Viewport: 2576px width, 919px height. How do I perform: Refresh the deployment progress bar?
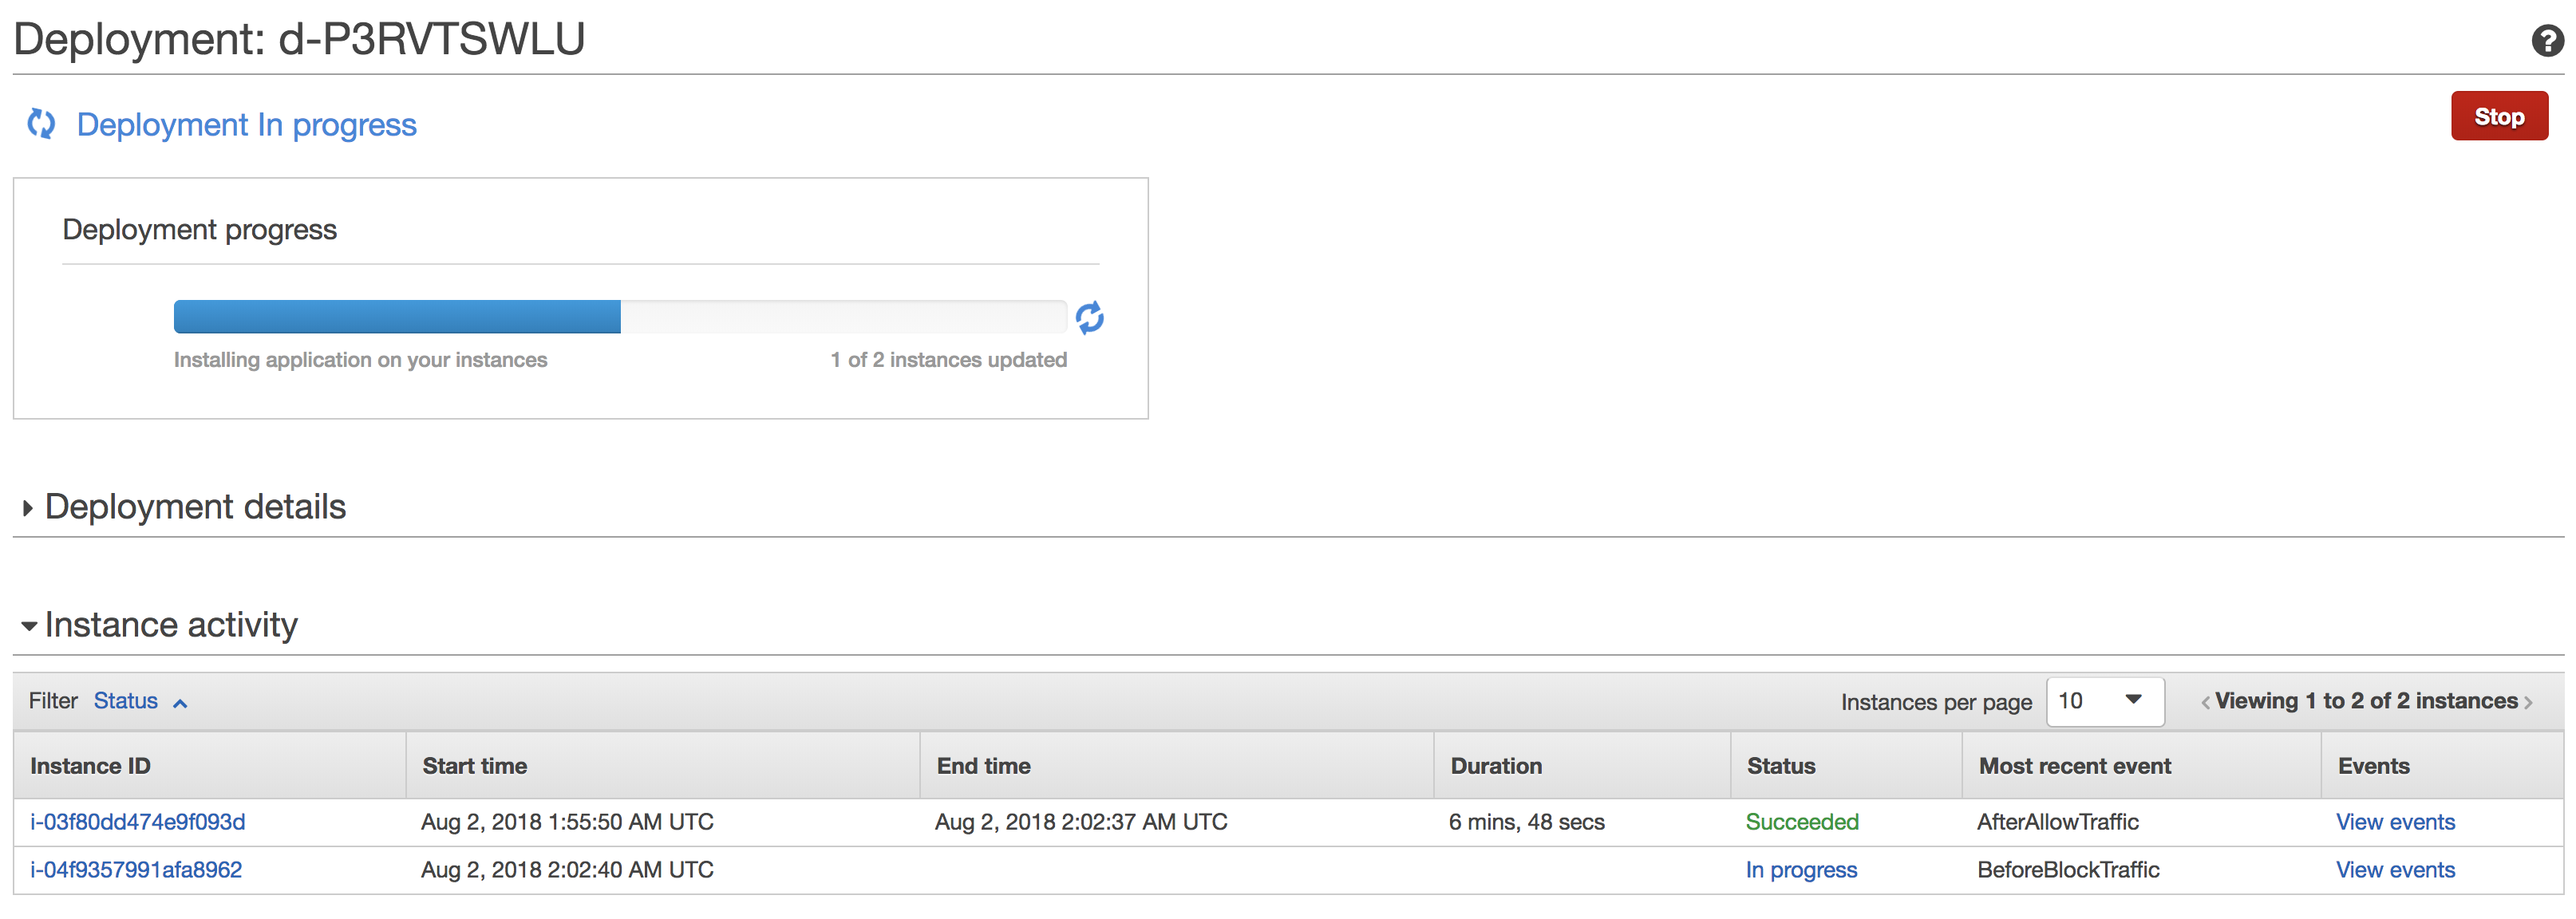[x=1089, y=318]
